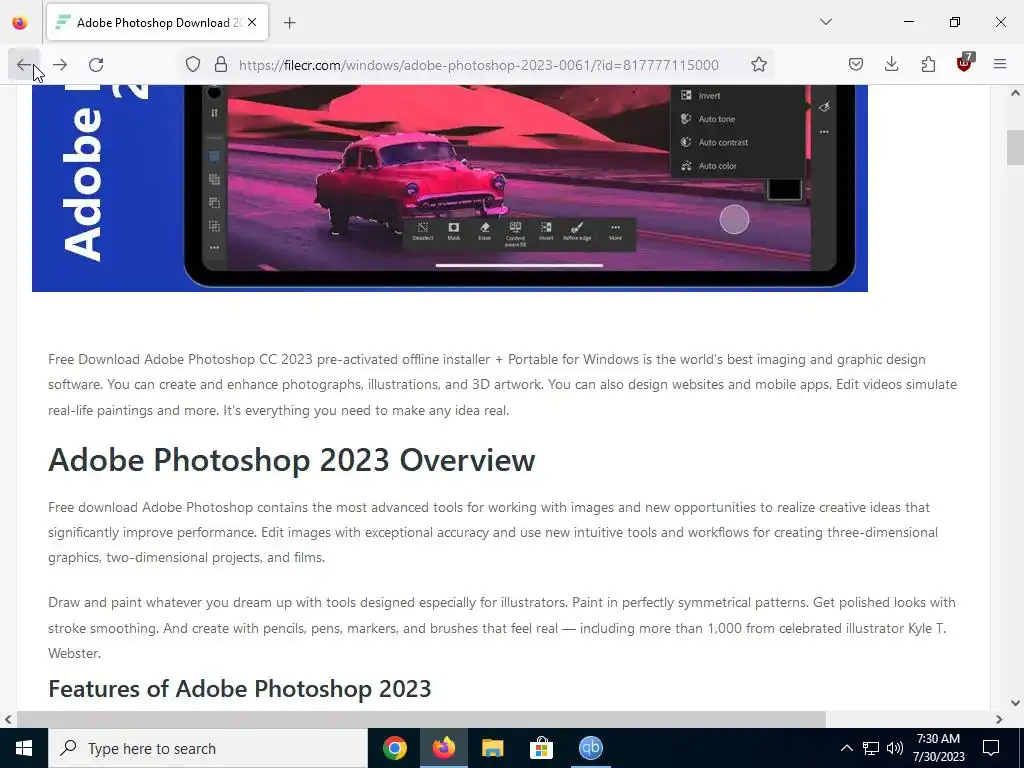Click the Photoshop car preview banner image

coord(449,188)
